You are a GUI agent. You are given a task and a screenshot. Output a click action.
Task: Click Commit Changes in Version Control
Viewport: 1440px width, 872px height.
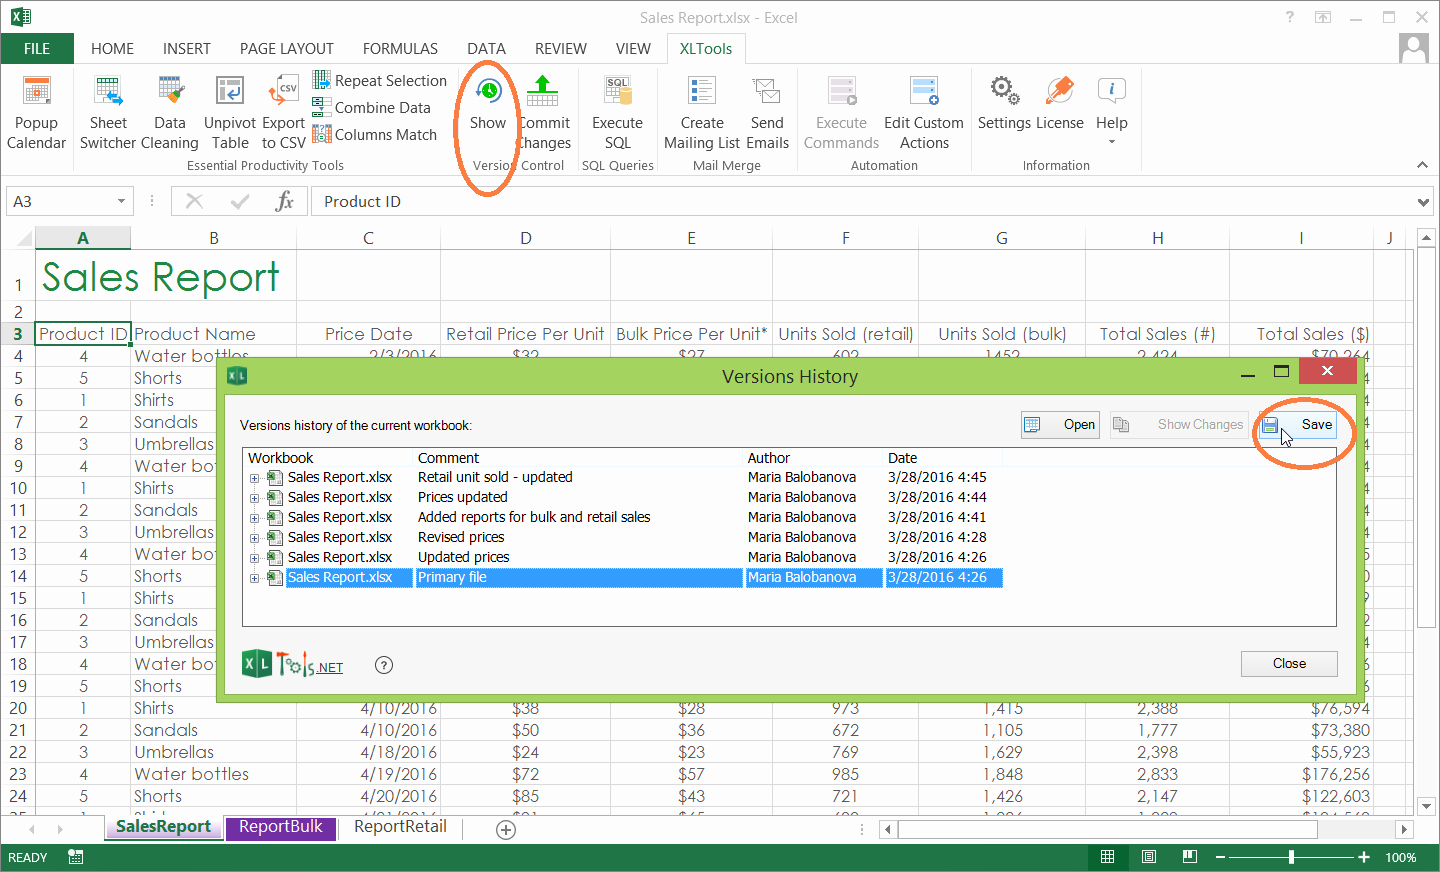543,112
